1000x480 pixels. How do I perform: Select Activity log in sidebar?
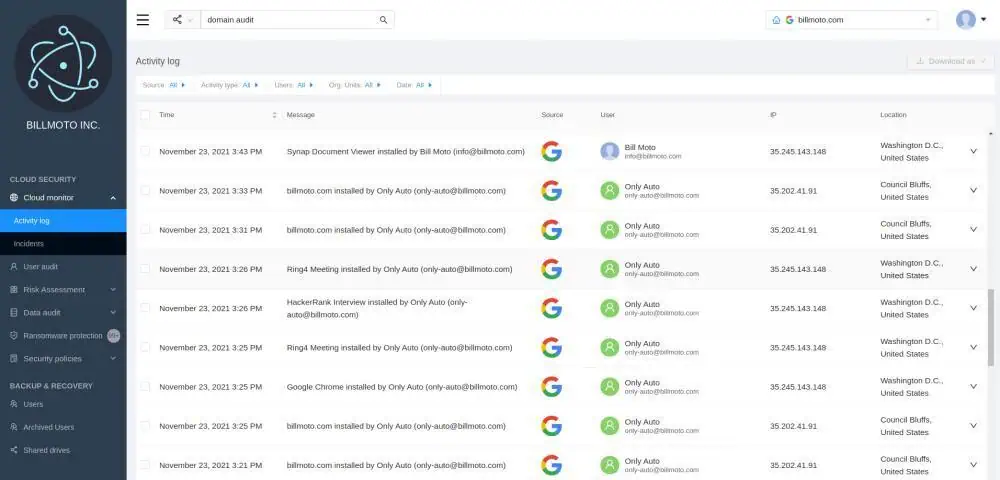pyautogui.click(x=63, y=221)
